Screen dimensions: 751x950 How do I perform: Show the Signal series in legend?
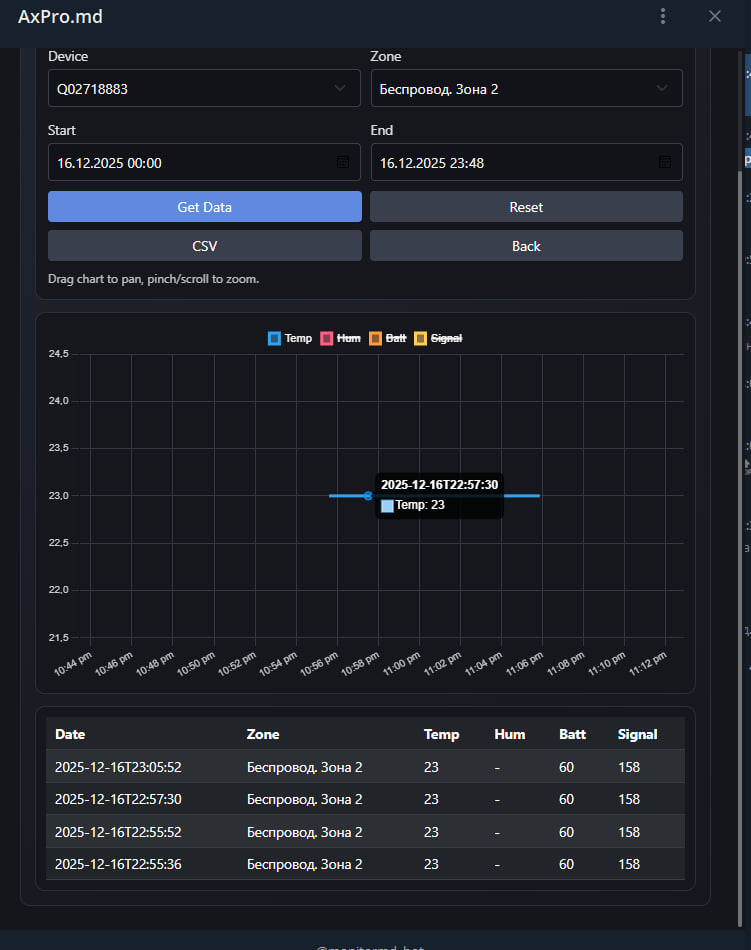[x=437, y=338]
